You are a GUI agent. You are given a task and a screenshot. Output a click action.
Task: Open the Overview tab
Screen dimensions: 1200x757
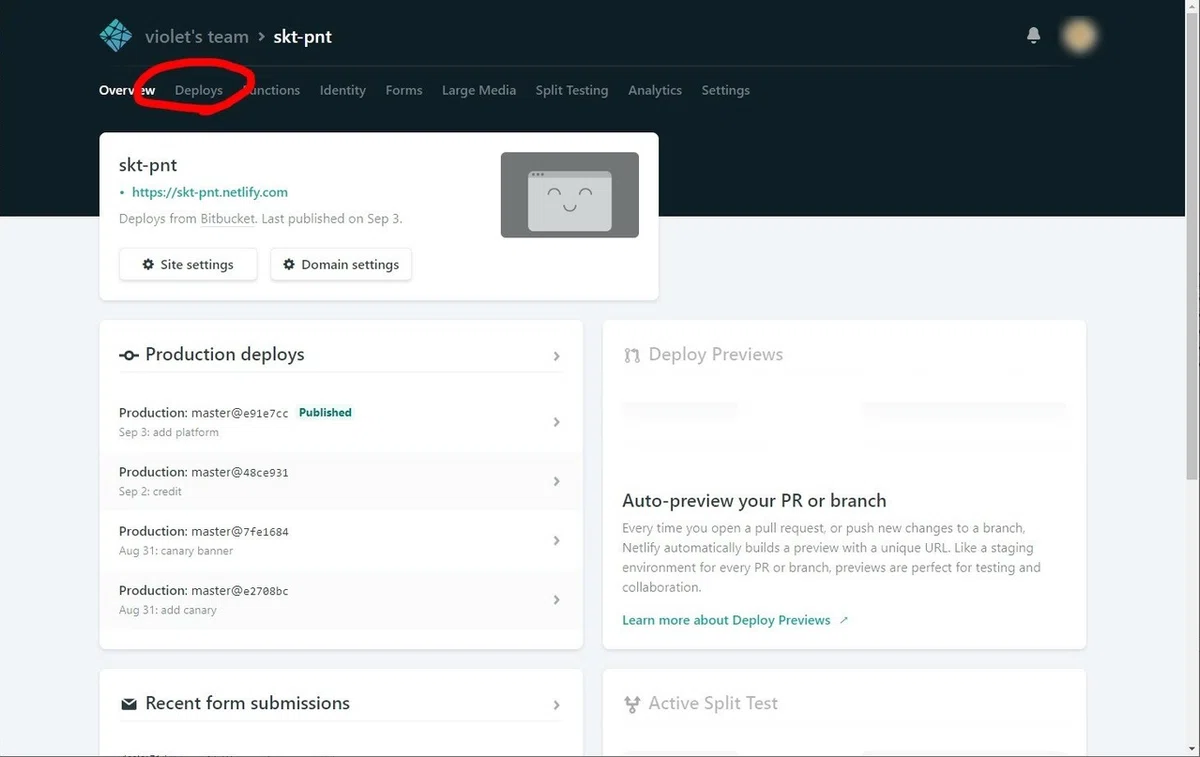click(127, 90)
